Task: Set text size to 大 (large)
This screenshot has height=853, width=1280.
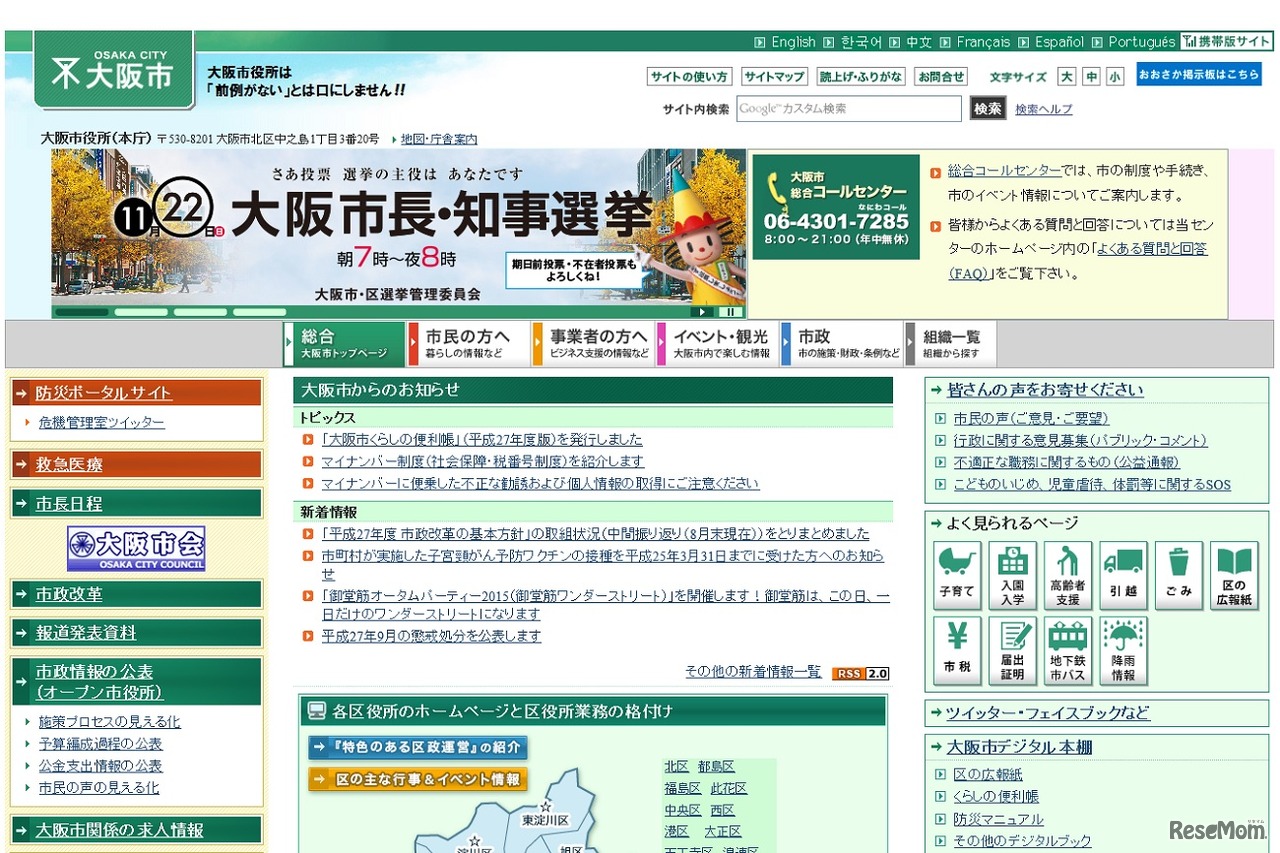Action: pos(1067,76)
